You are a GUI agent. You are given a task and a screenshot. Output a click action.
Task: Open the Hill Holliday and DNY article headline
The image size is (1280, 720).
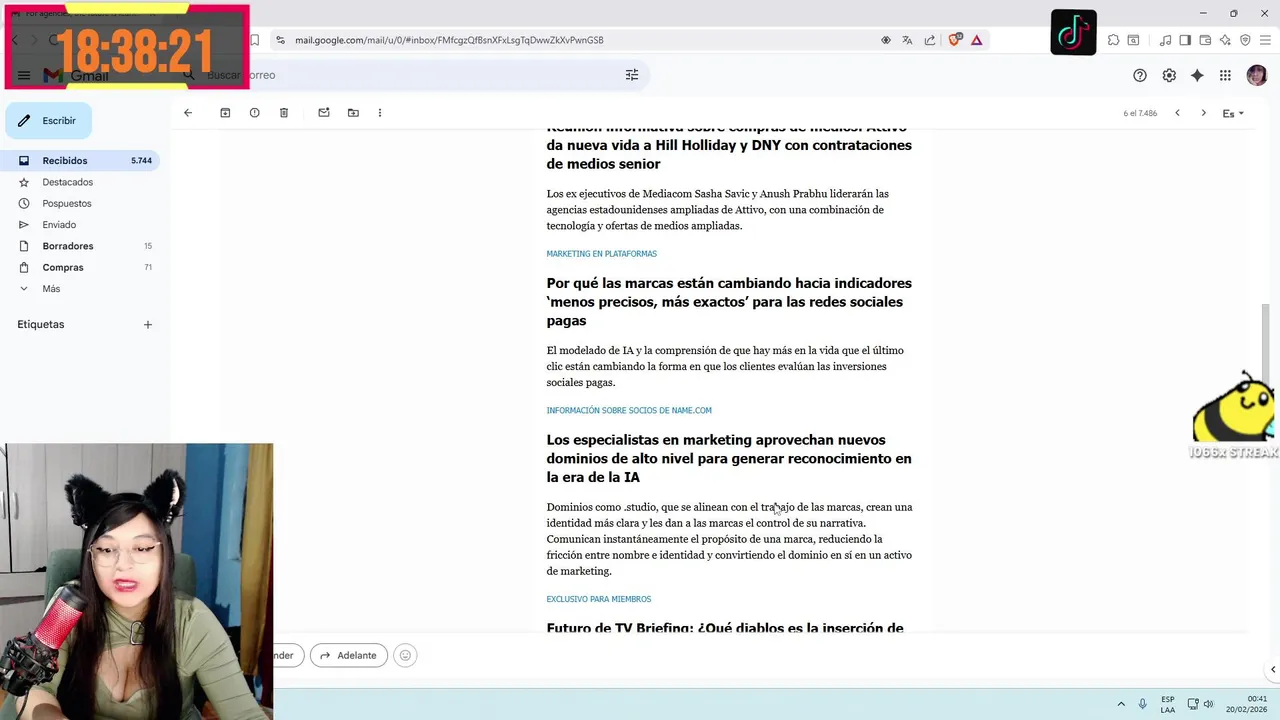coord(729,146)
